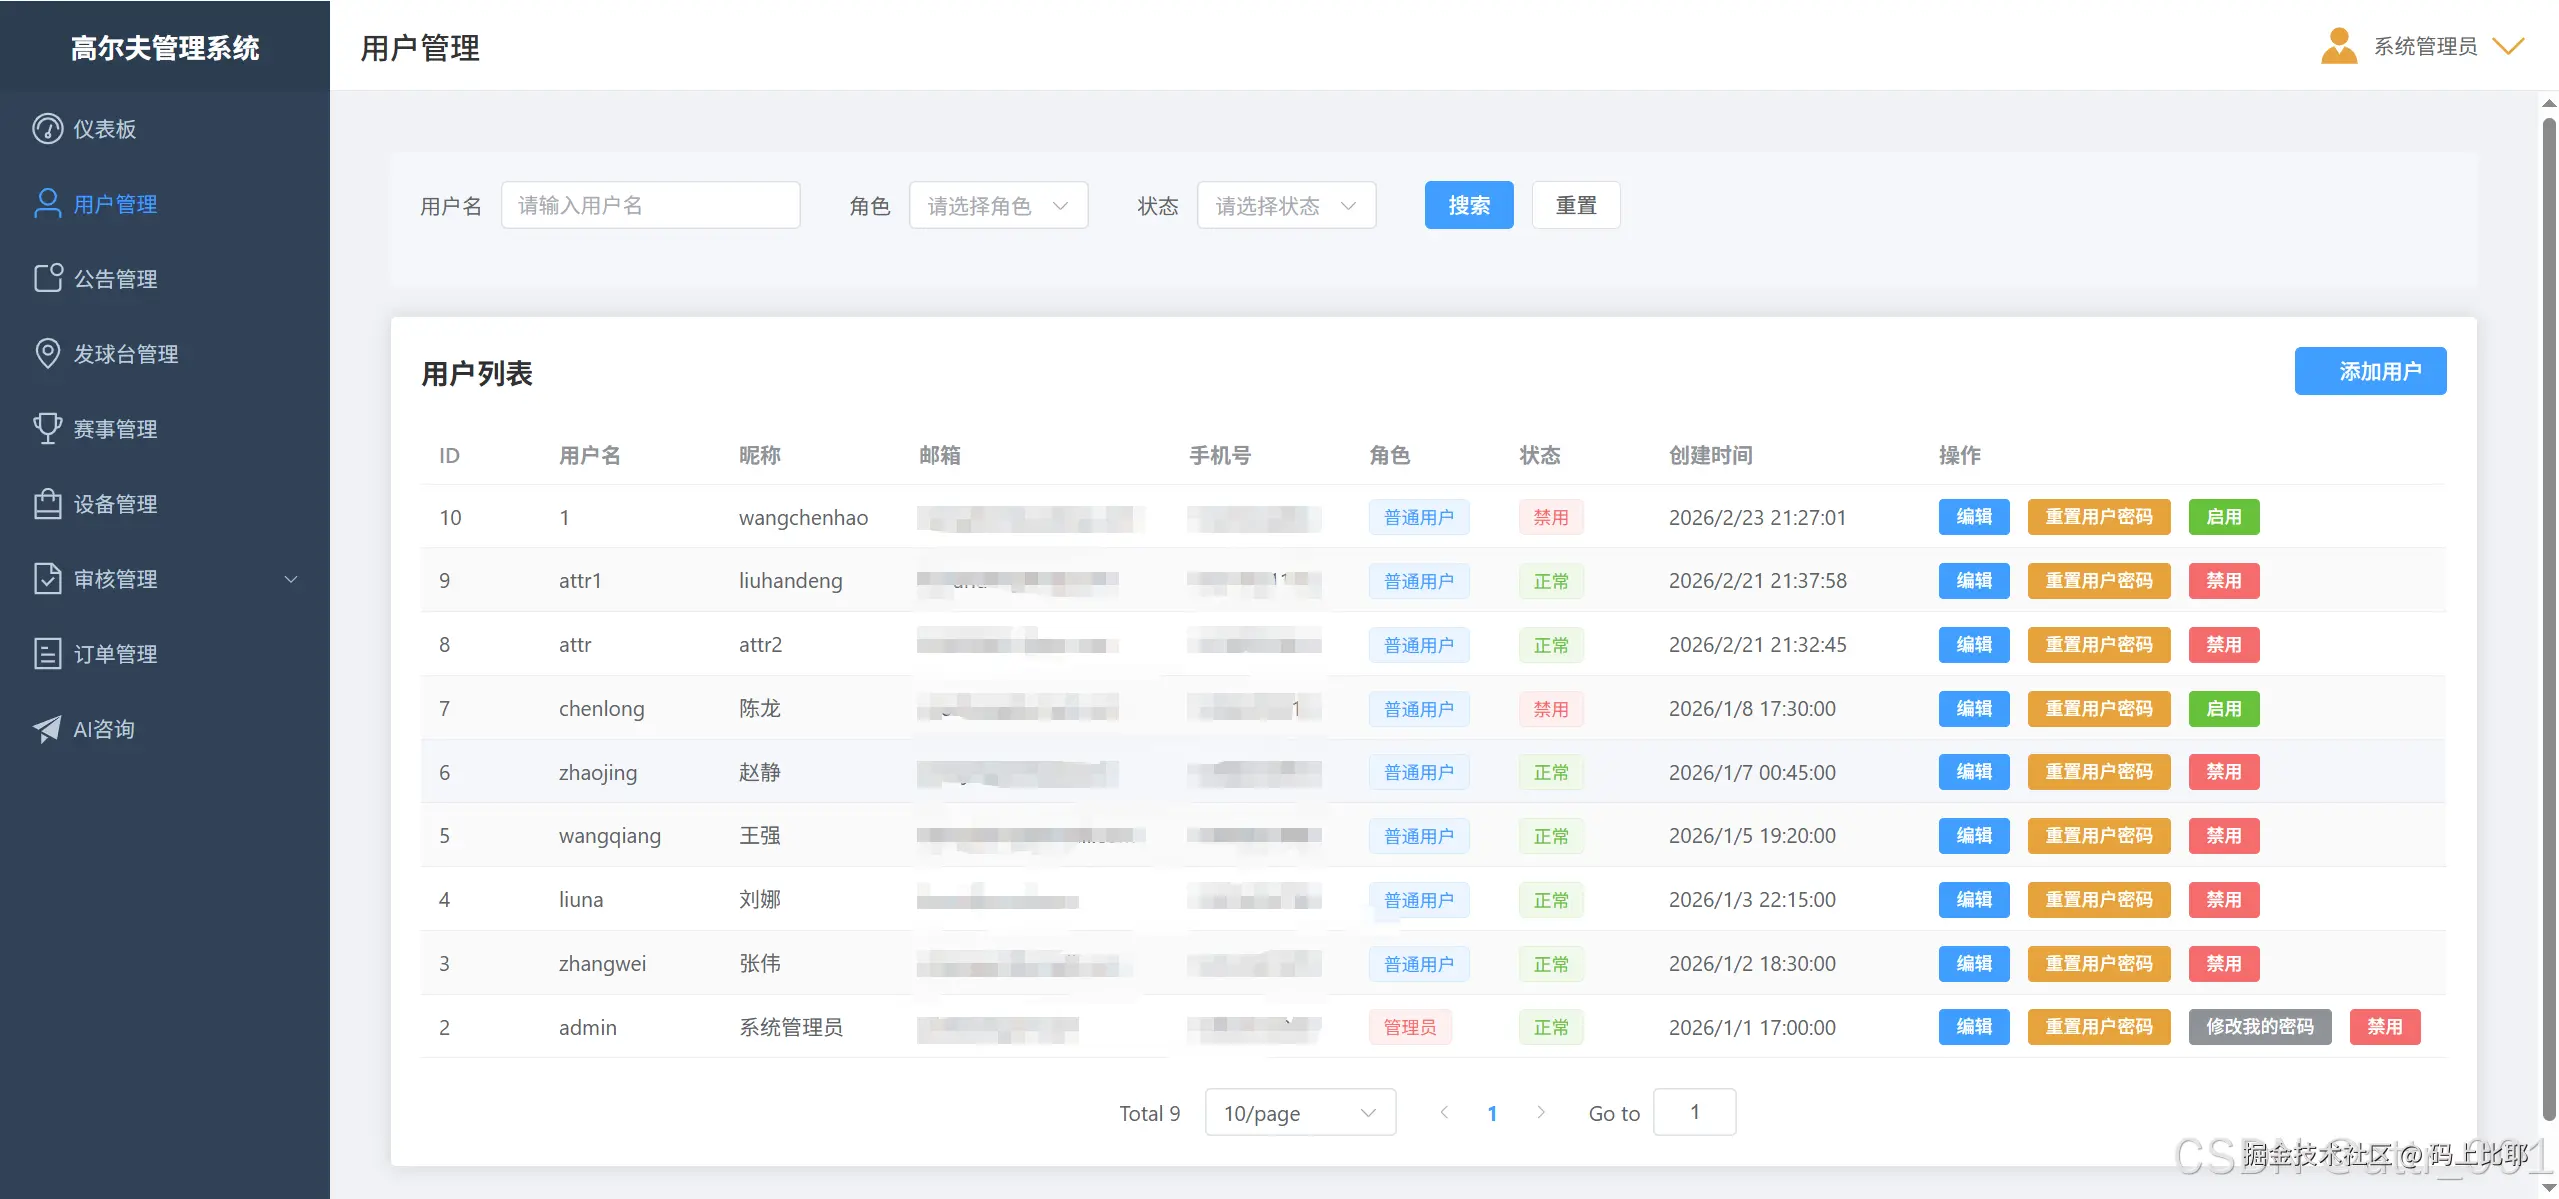
Task: Open 订单管理 menu item
Action: (x=165, y=654)
